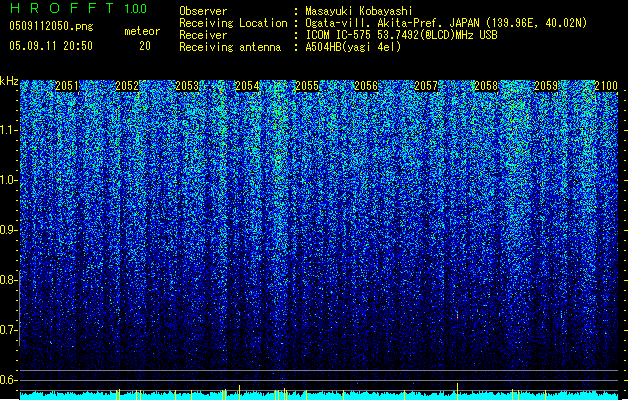
Task: Click the 2059 time axis label
Action: click(546, 86)
